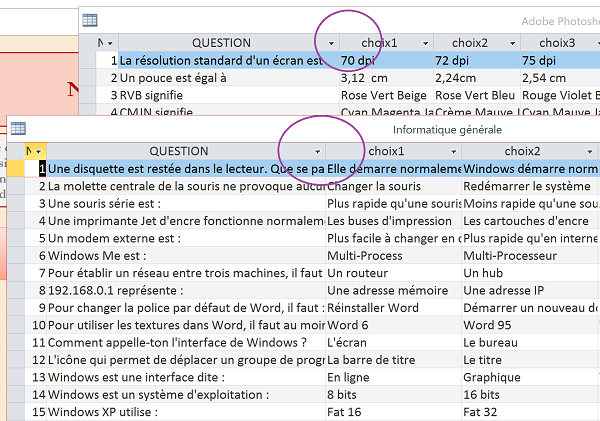Open the choix1 dropdown arrow in the Adobe Photoshop table
Viewport: 600px width, 421px height.
[x=426, y=43]
